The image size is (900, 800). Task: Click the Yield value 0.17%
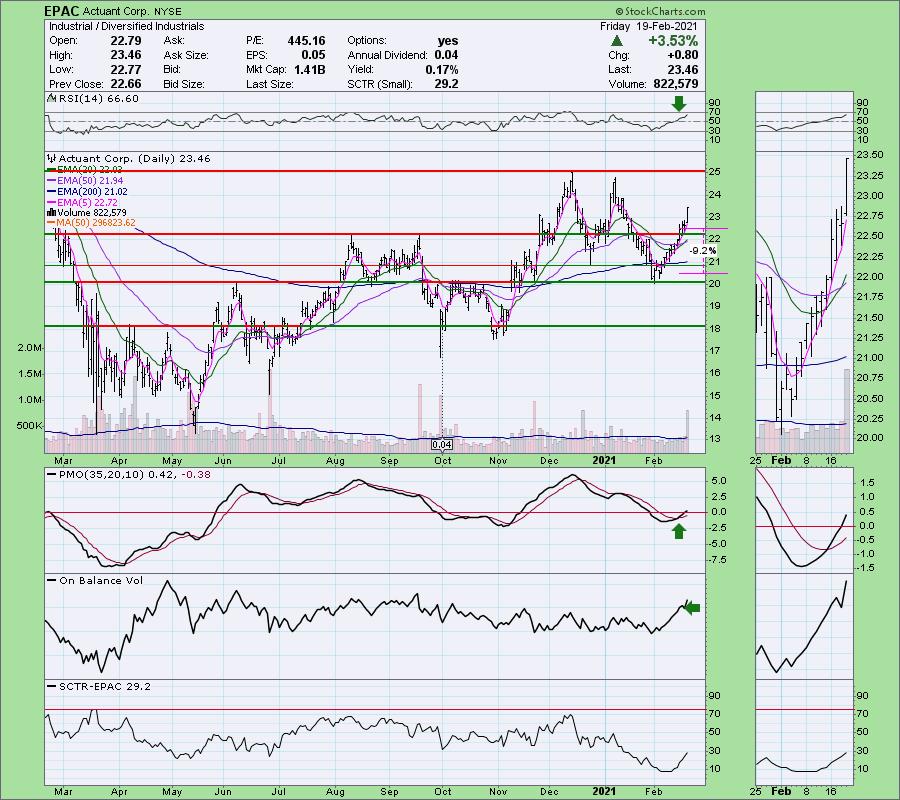(x=442, y=69)
